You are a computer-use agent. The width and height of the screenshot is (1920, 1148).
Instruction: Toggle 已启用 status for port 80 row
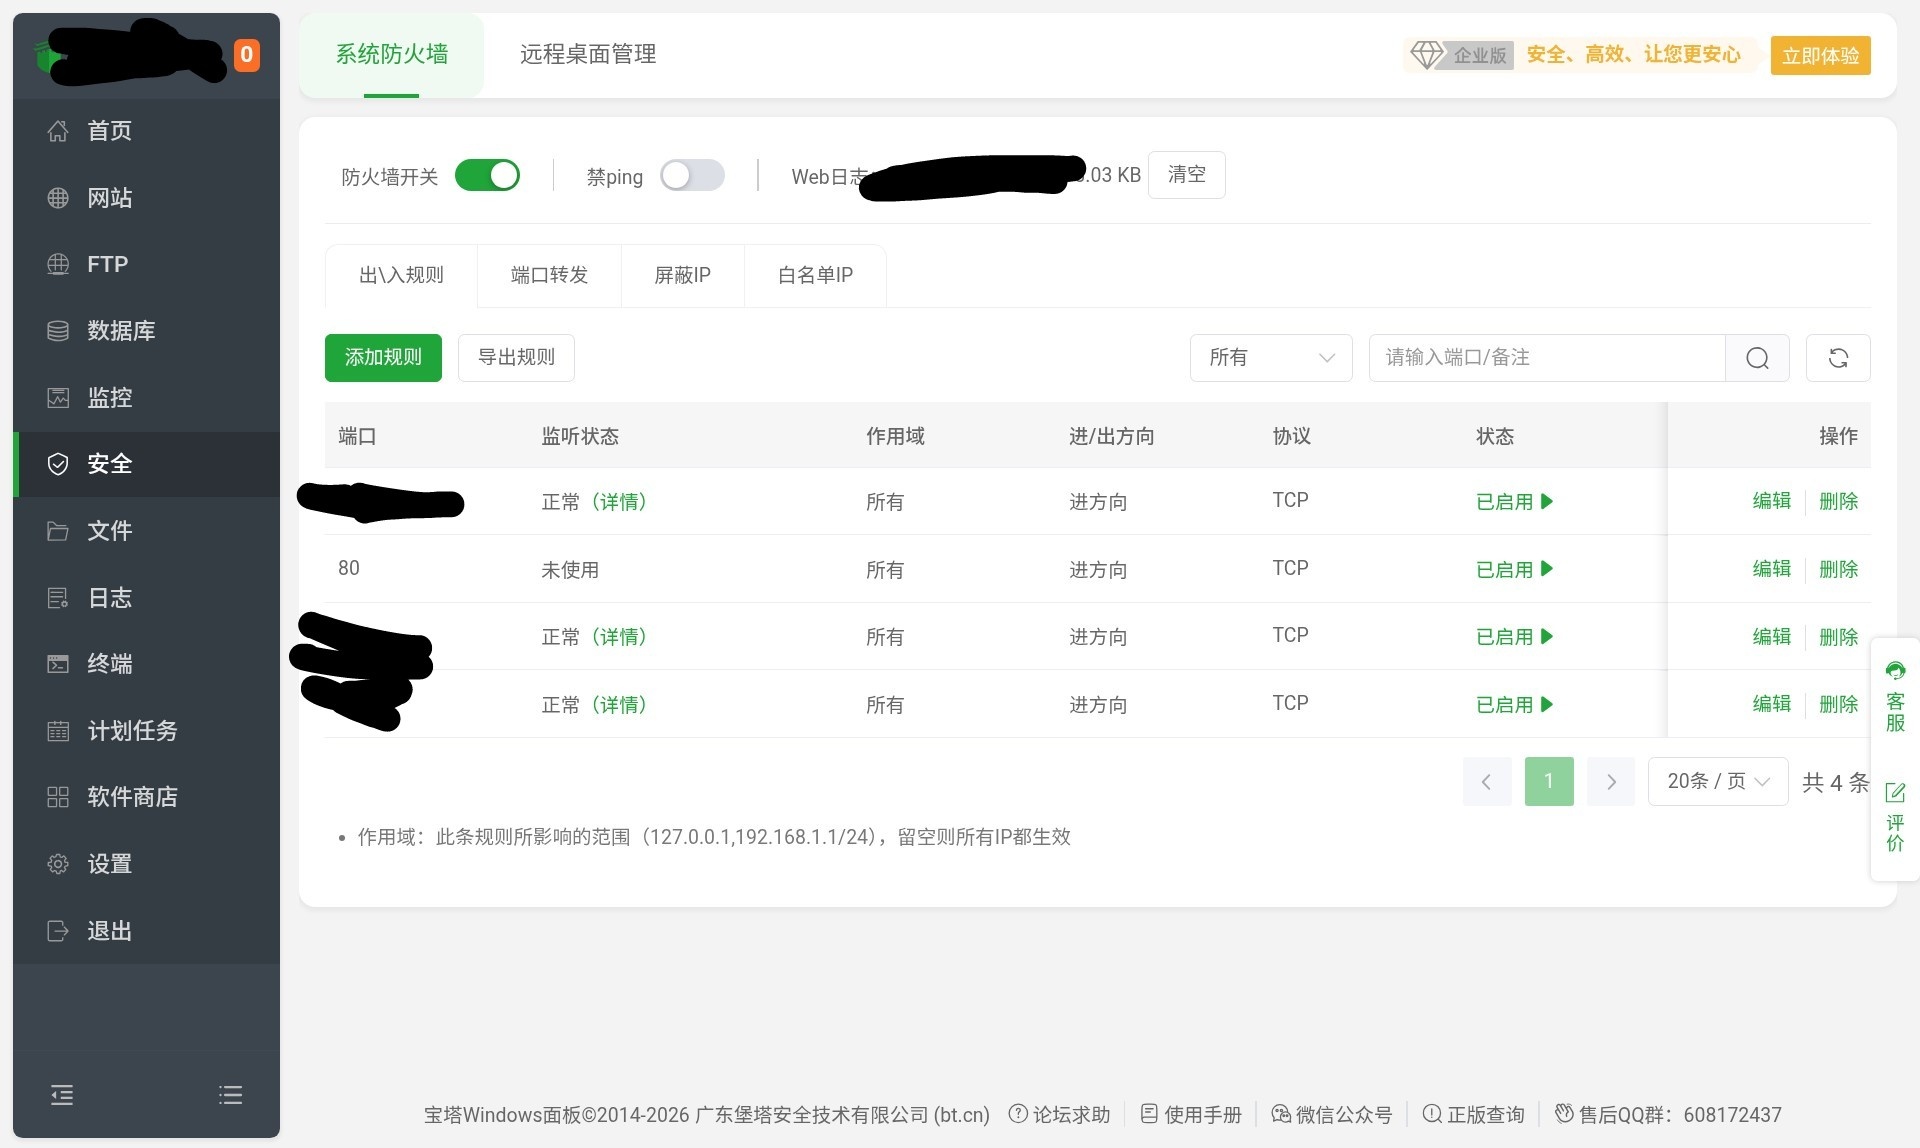point(1514,569)
